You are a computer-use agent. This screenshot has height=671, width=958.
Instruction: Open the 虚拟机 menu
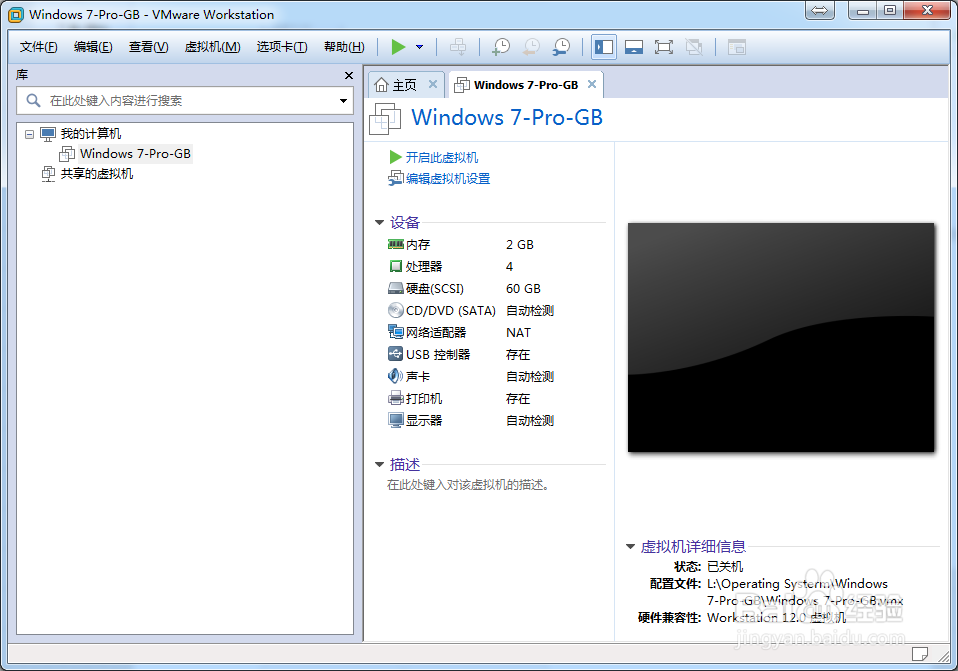point(212,47)
